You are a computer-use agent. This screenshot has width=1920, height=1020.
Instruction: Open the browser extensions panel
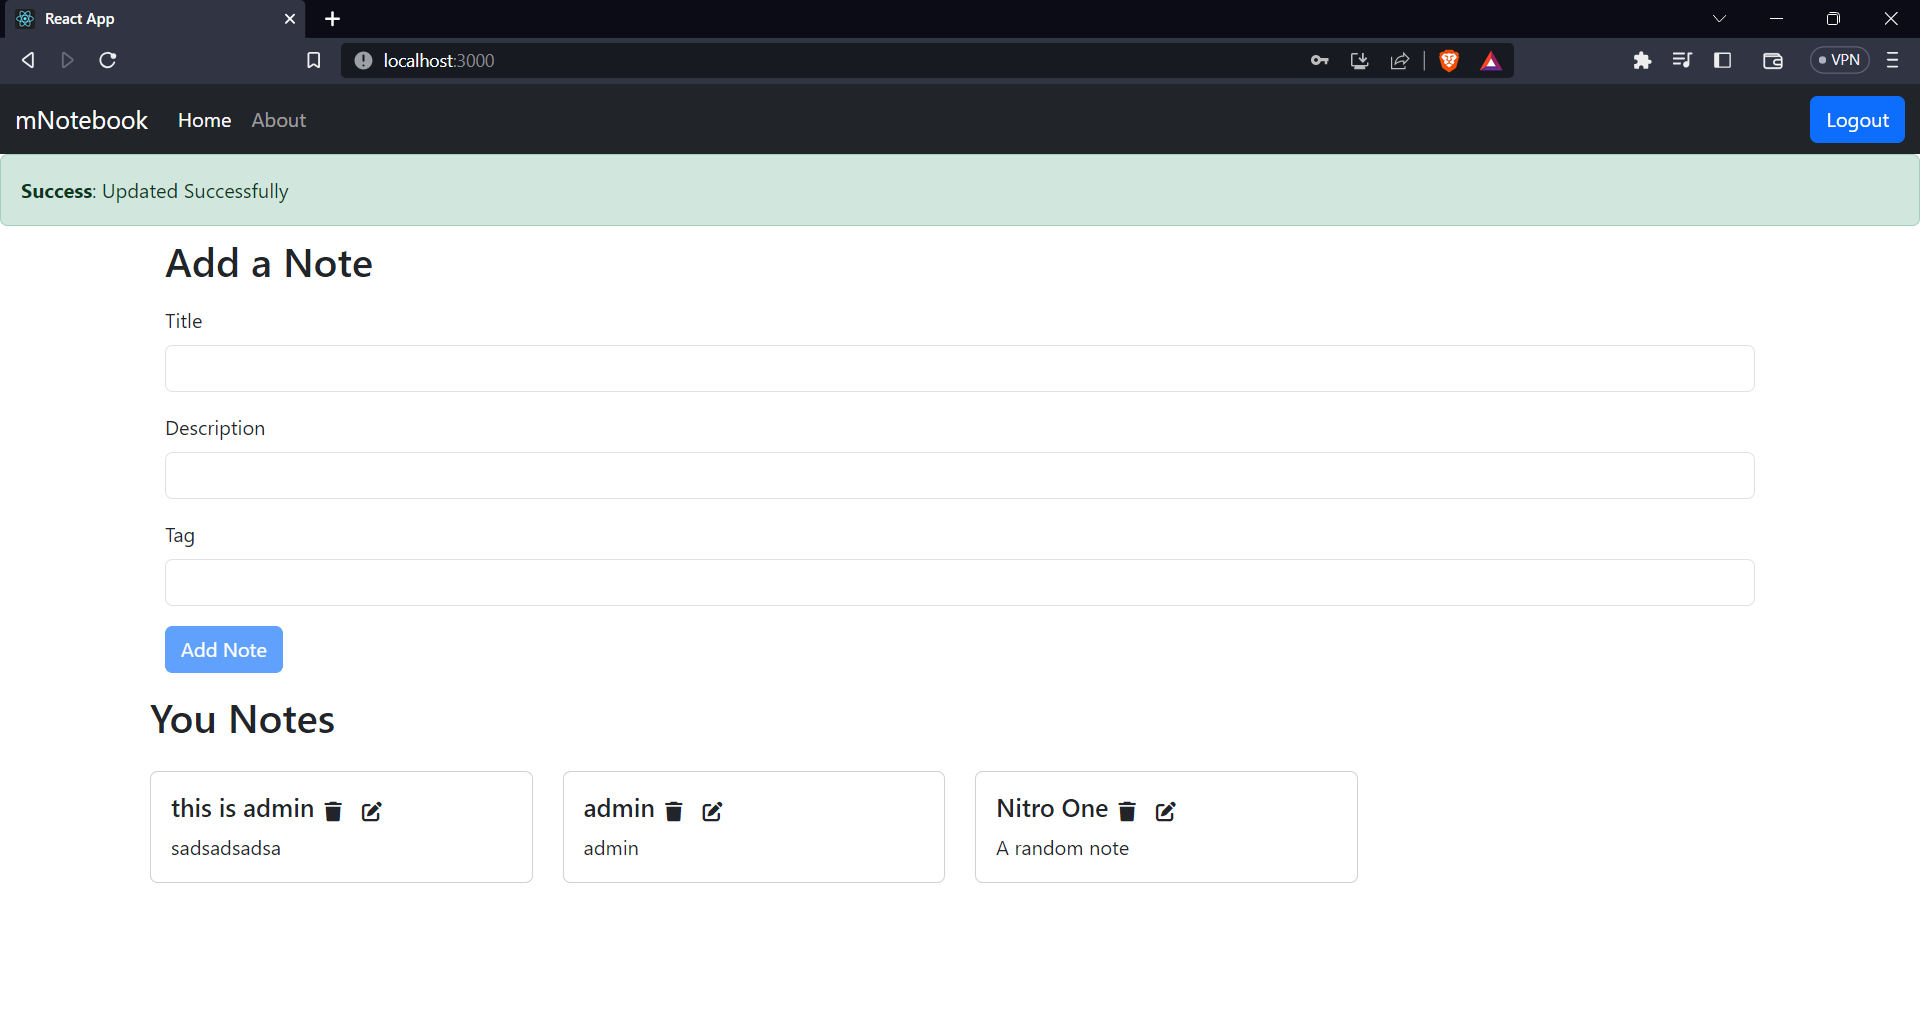coord(1643,60)
